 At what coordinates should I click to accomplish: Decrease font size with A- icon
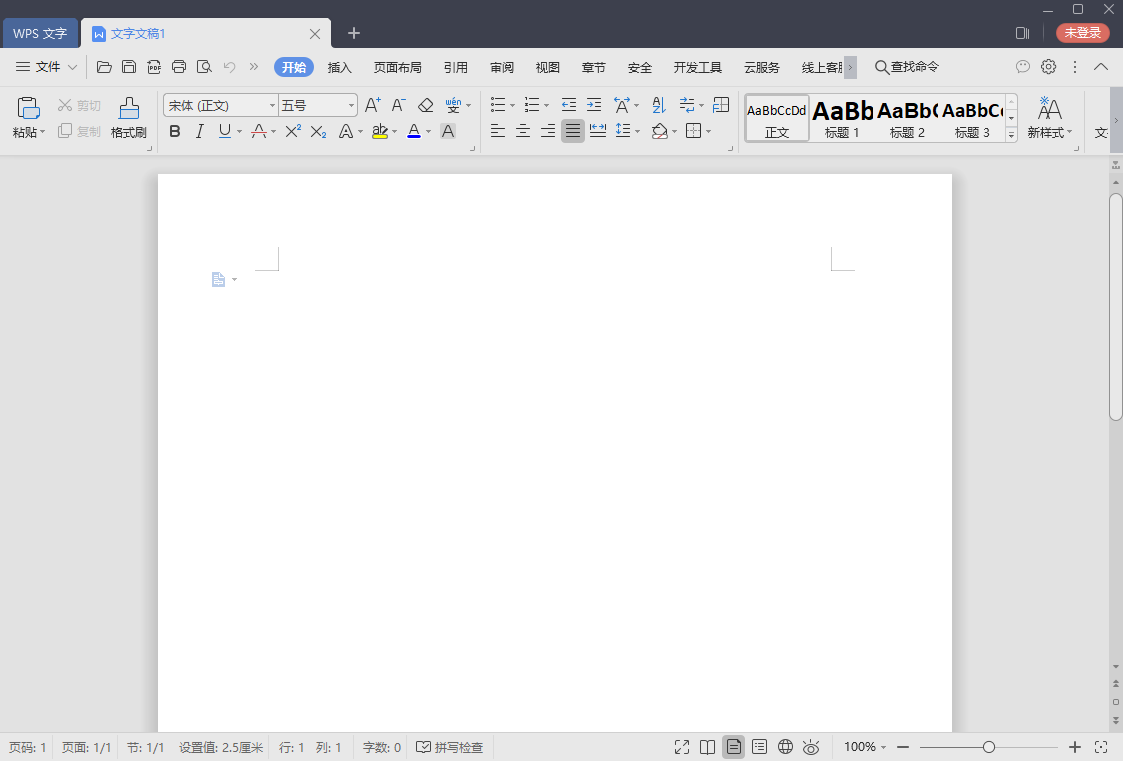click(x=398, y=105)
